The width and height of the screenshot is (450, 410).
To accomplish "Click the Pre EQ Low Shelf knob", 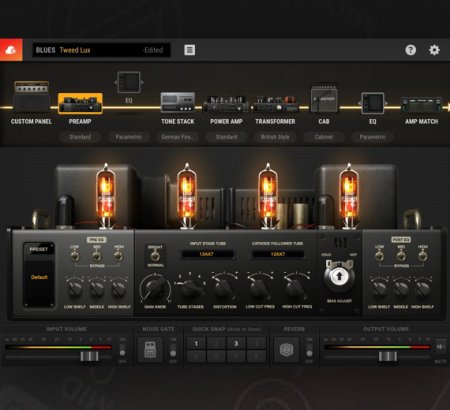I will pos(75,289).
